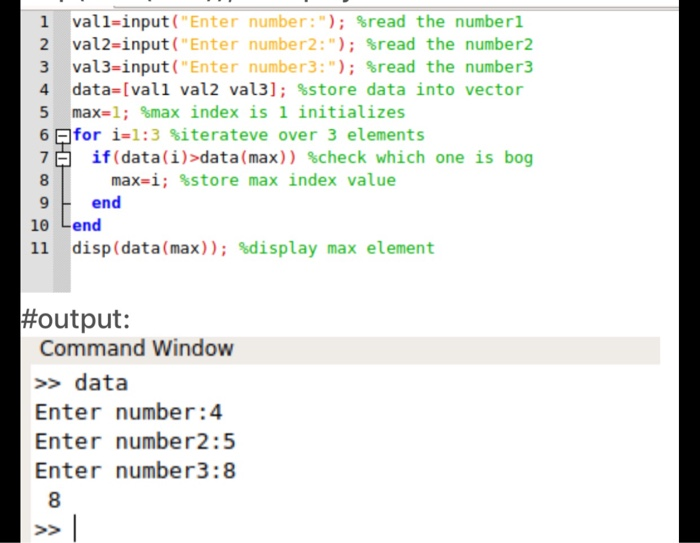Viewport: 700px width, 543px height.
Task: Click line number 9 in the editor gutter
Action: (44, 203)
